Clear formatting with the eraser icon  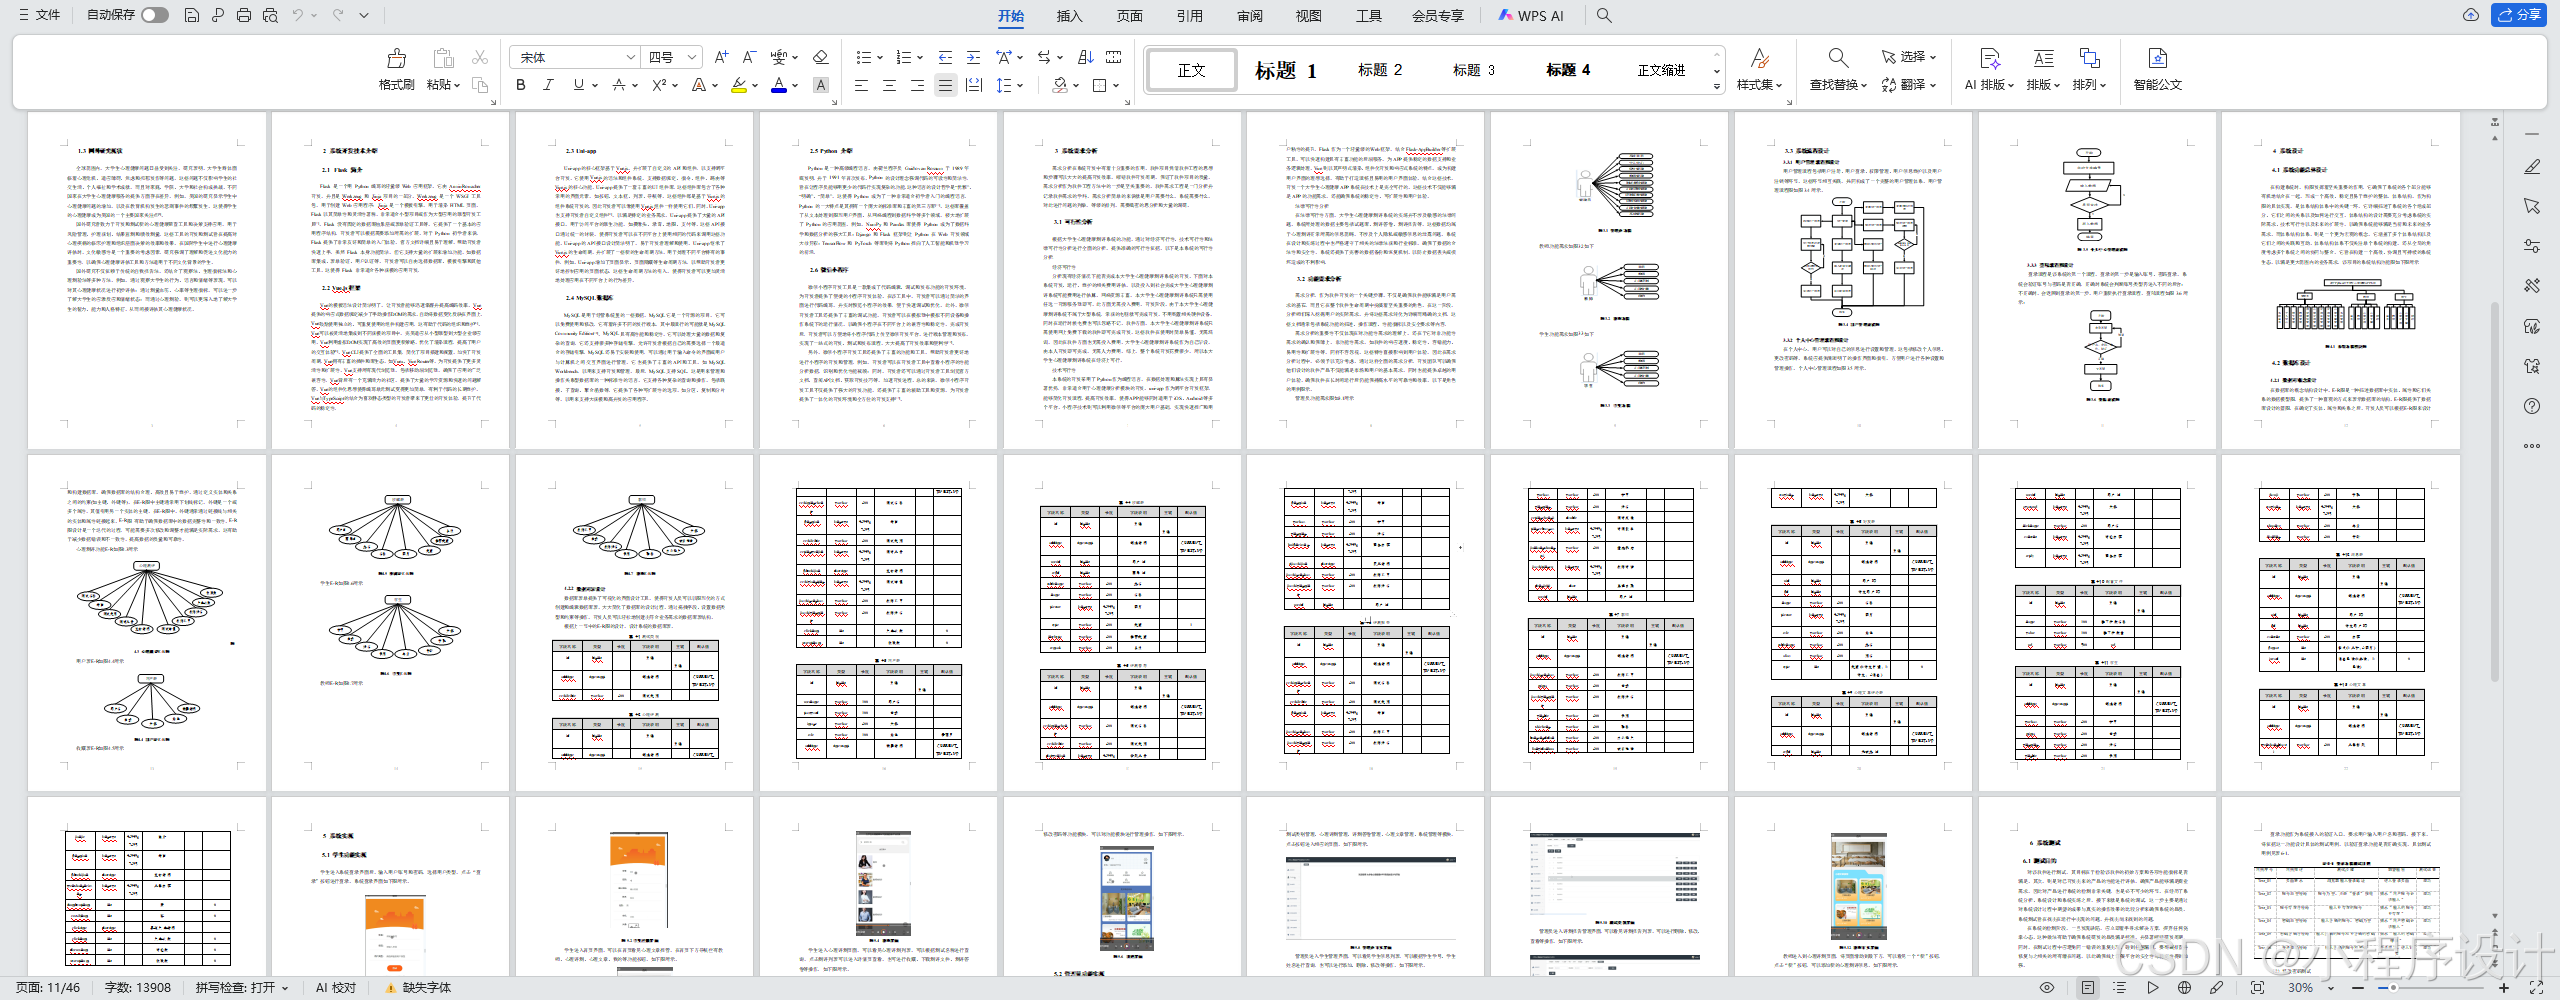[x=821, y=57]
